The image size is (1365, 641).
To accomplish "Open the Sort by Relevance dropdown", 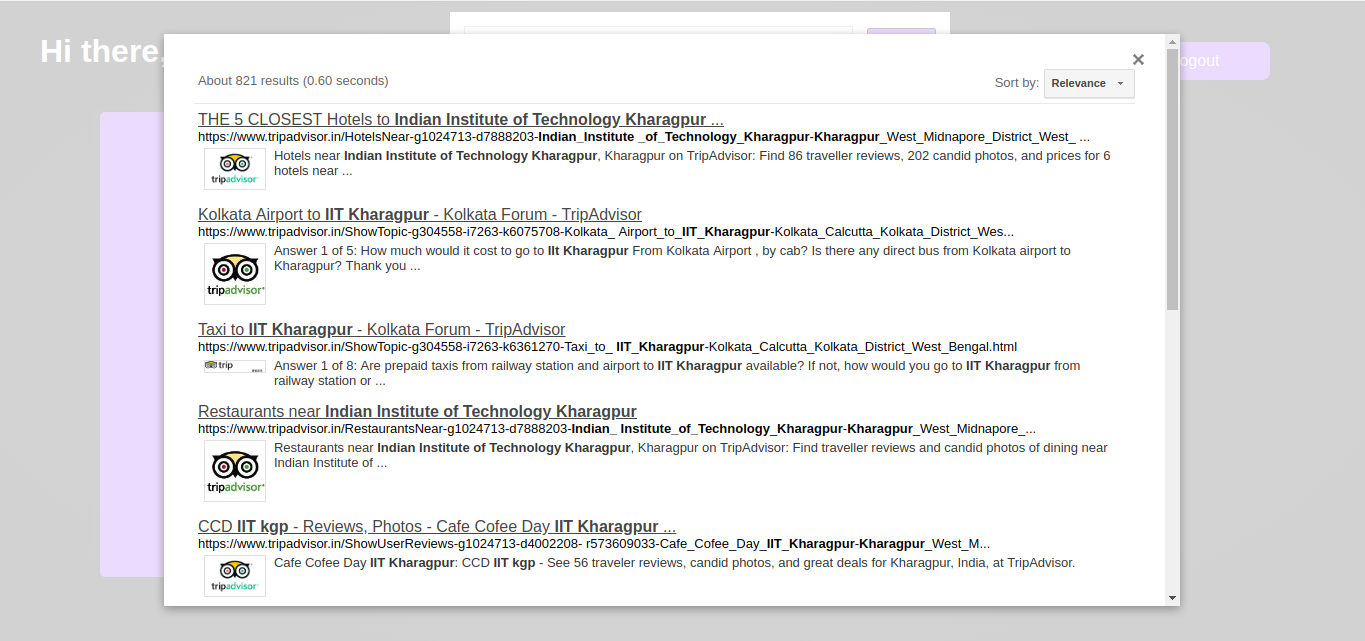I will click(x=1089, y=83).
